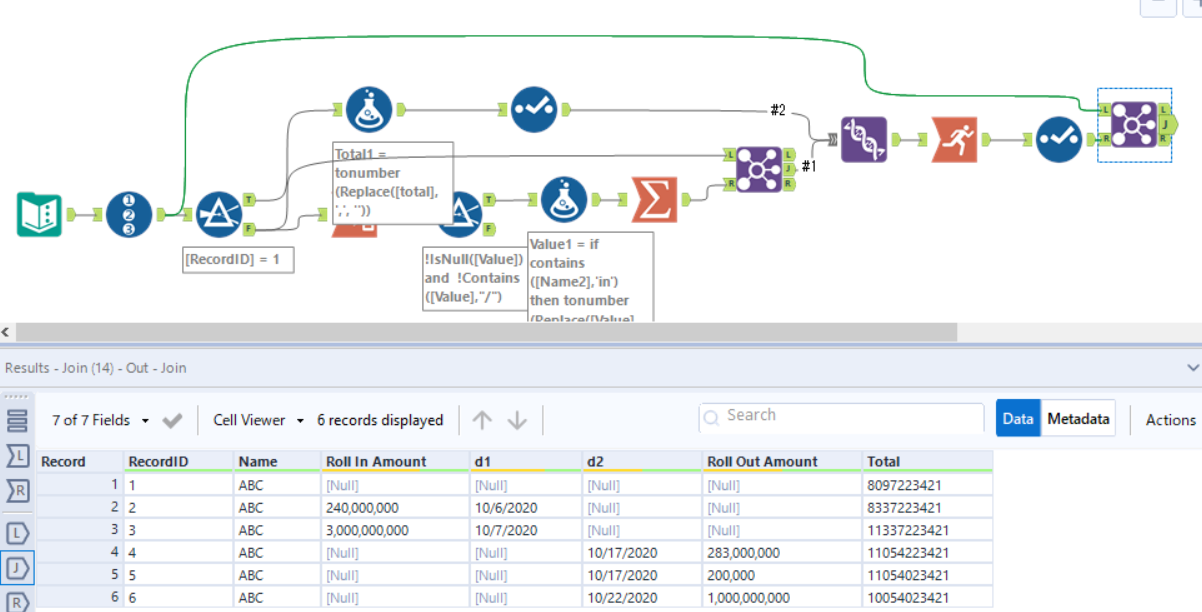
Task: Click the apply checkmark beside field selector
Action: click(172, 420)
